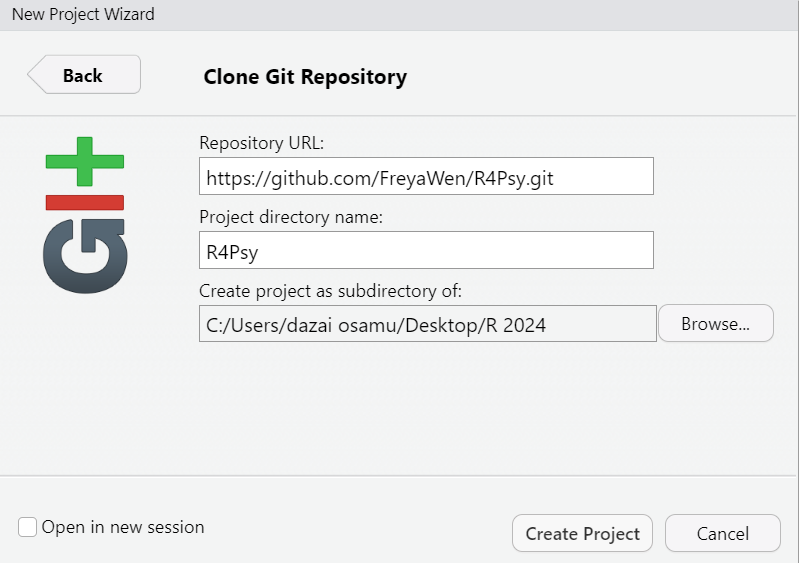Click the red minus bar in the Git logo

pos(85,202)
